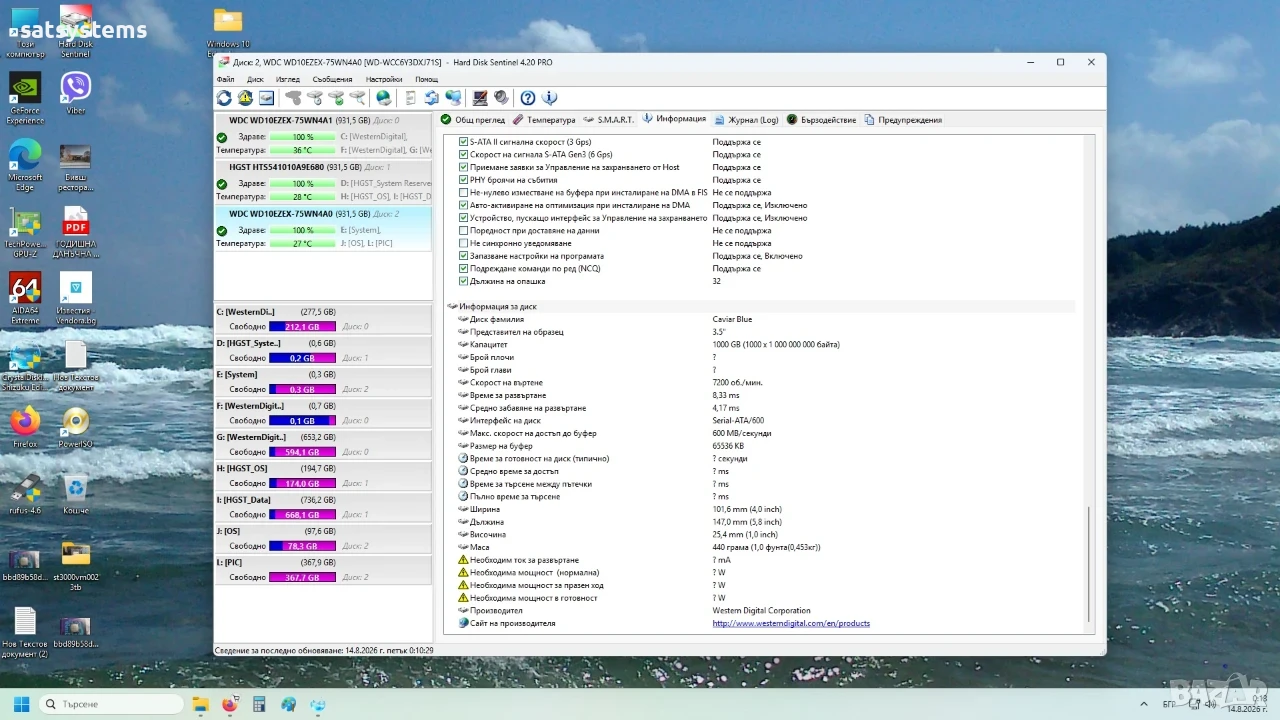Click the laptop screen configuration toolbar icon

480,98
